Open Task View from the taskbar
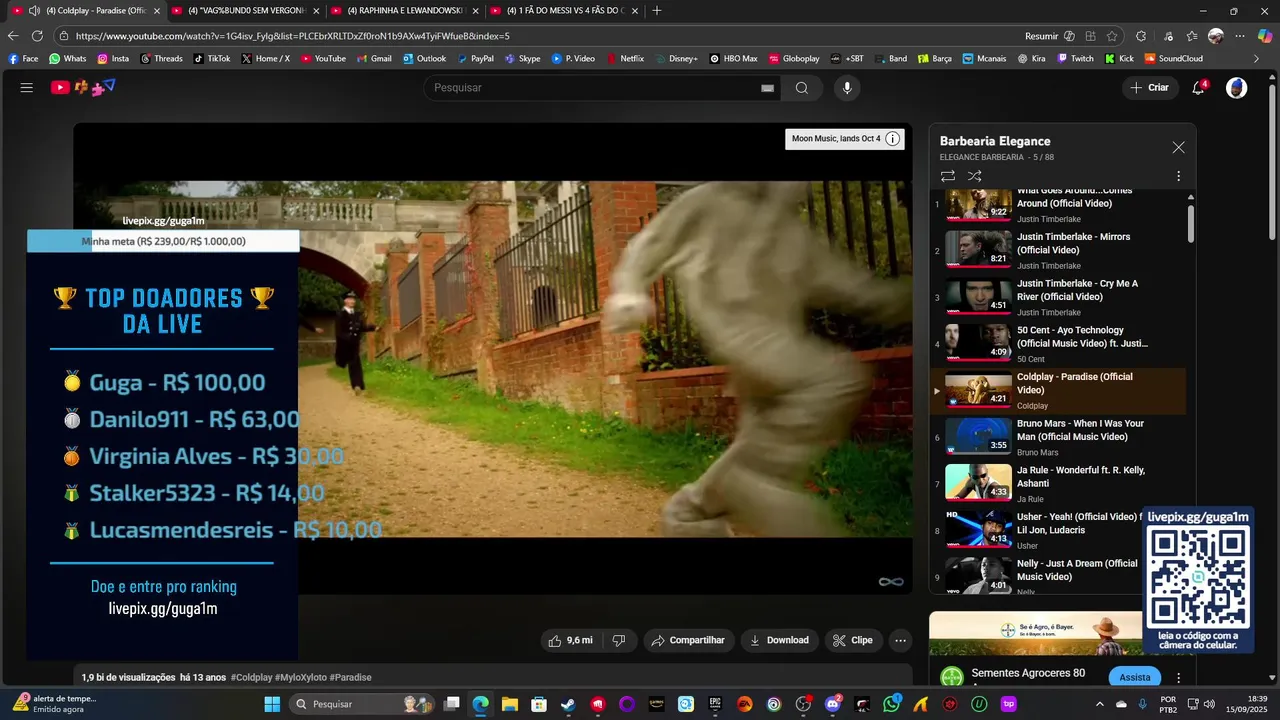This screenshot has width=1280, height=720. click(452, 704)
